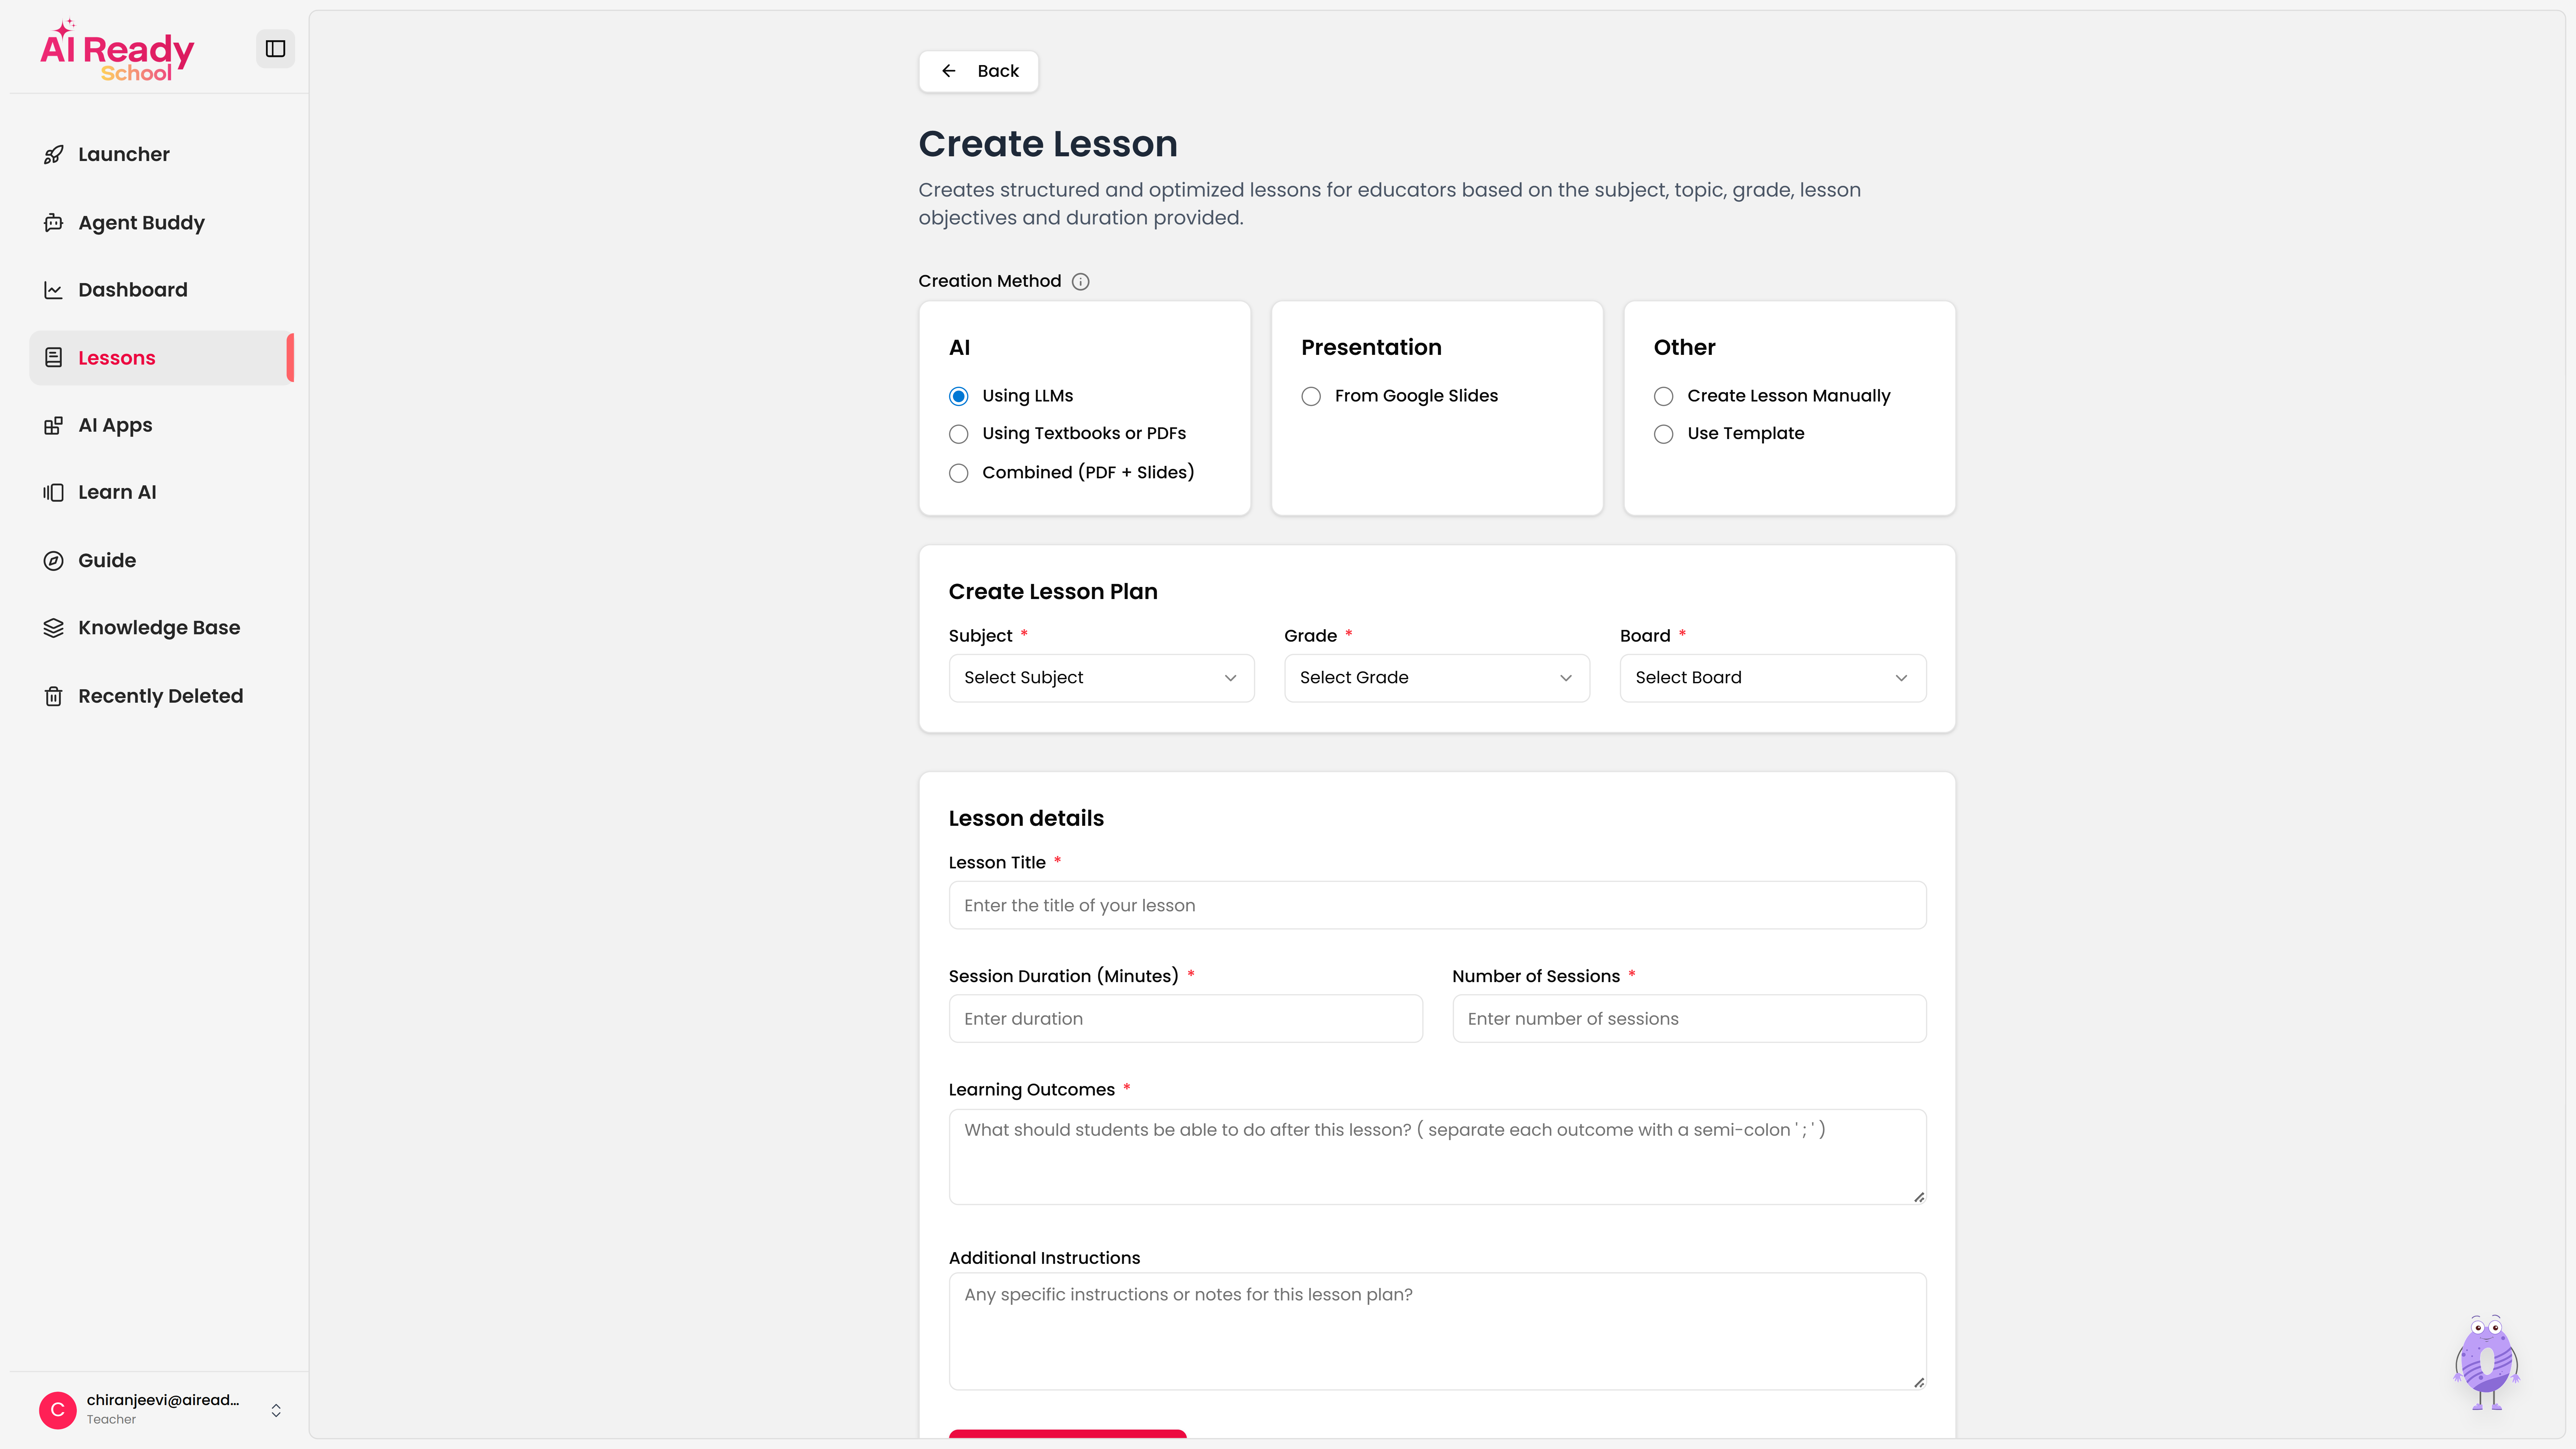
Task: Open the Learn AI sidebar item
Action: click(x=117, y=492)
